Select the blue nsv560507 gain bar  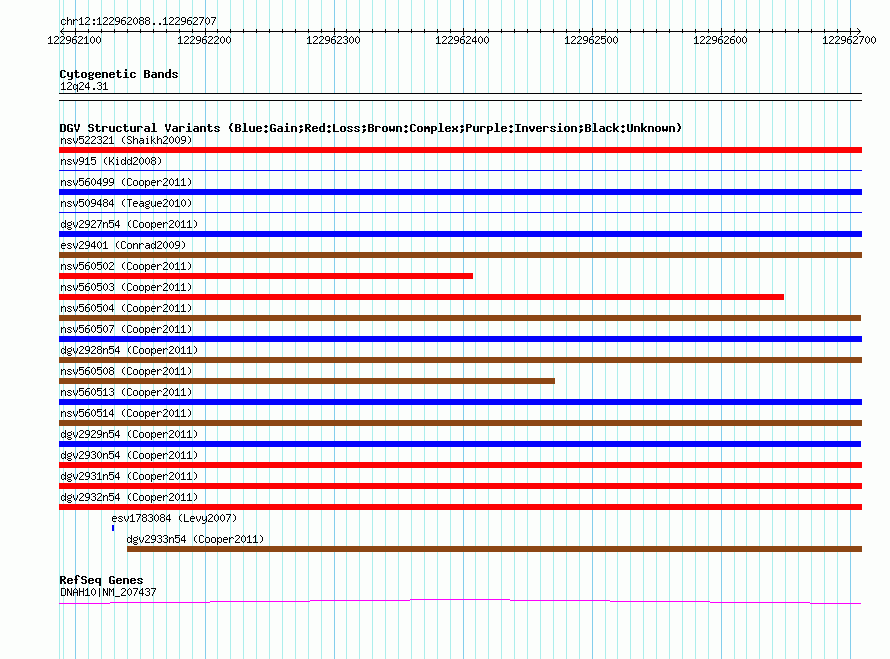[x=460, y=339]
